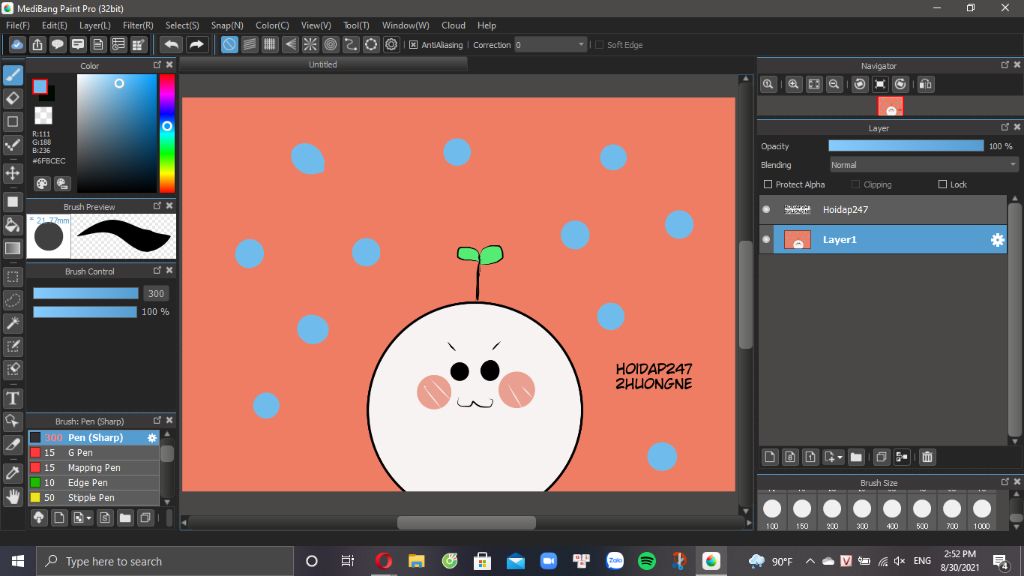Enable the Protect Alpha checkbox
Image resolution: width=1024 pixels, height=576 pixels.
pos(768,185)
